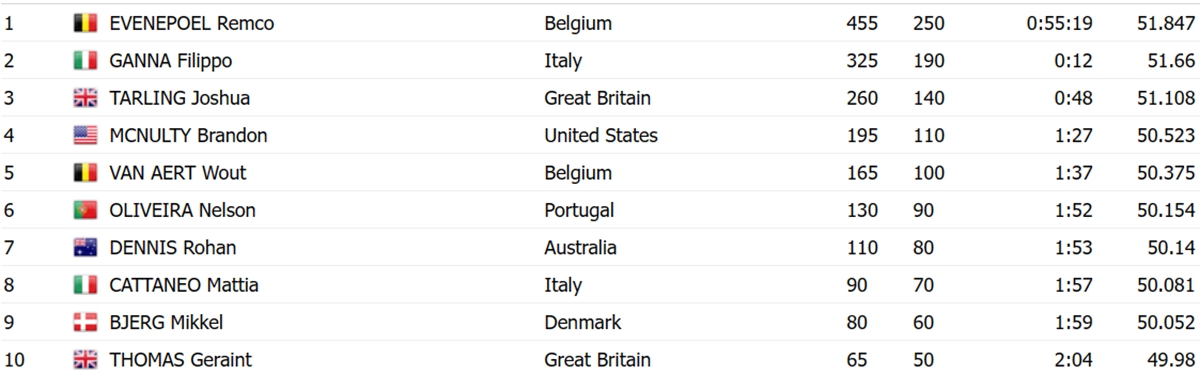Open rider profile THOMAS Geraint

[180, 359]
